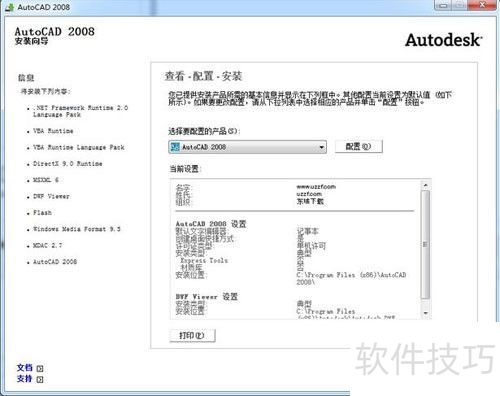Viewport: 500px width, 396px height.
Task: Click the 查看 - 配置 - 安装 heading
Action: 203,76
